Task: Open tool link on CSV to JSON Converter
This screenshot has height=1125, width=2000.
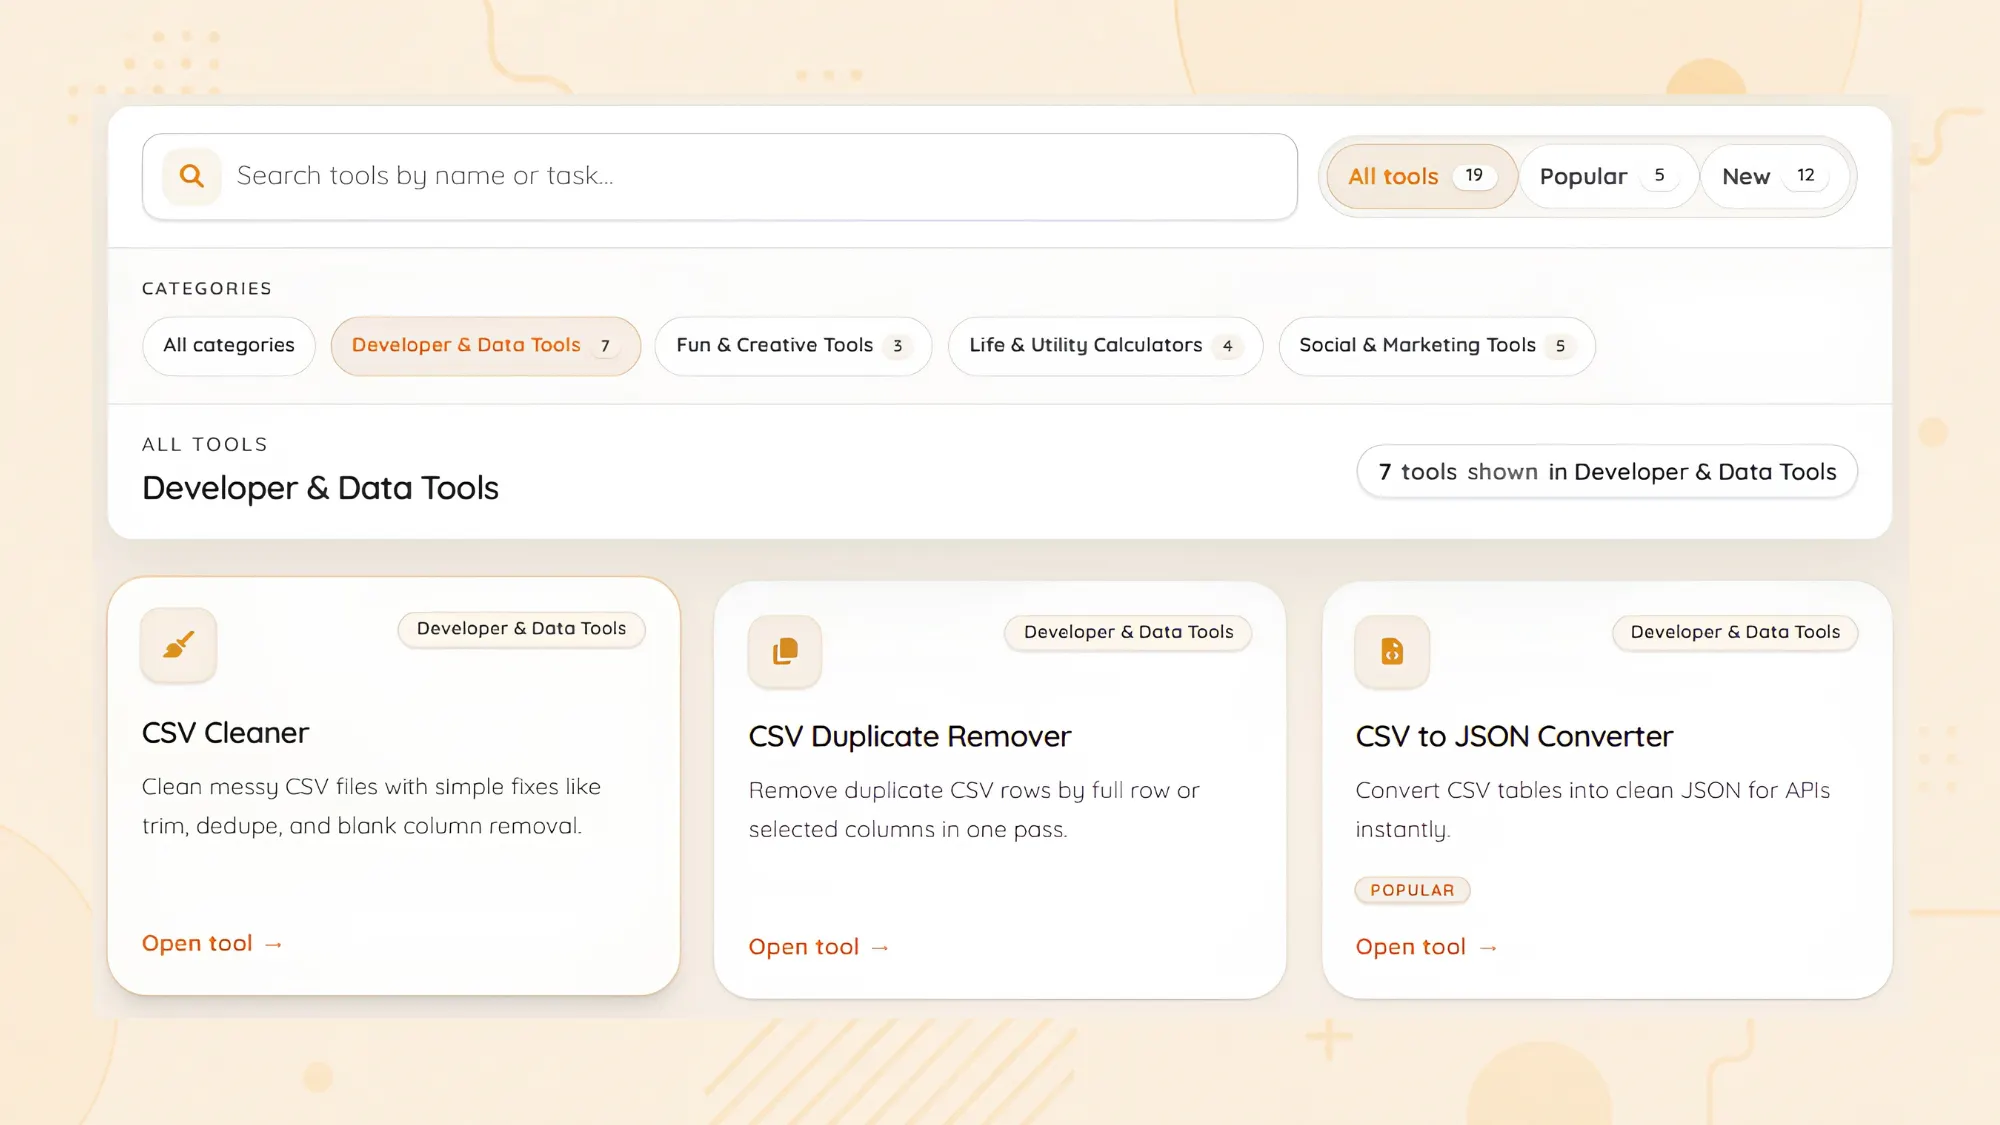Action: (x=1427, y=947)
